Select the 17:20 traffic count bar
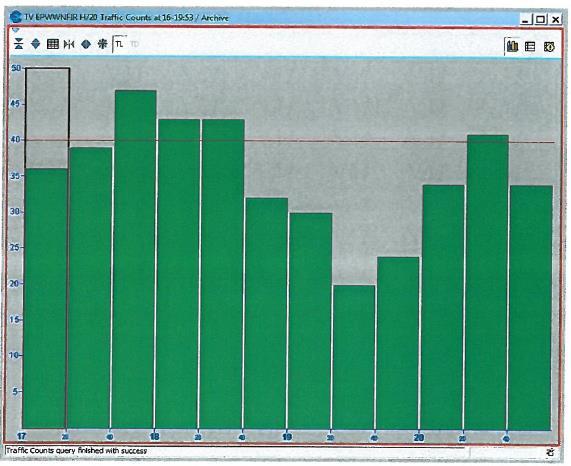 pyautogui.click(x=91, y=288)
